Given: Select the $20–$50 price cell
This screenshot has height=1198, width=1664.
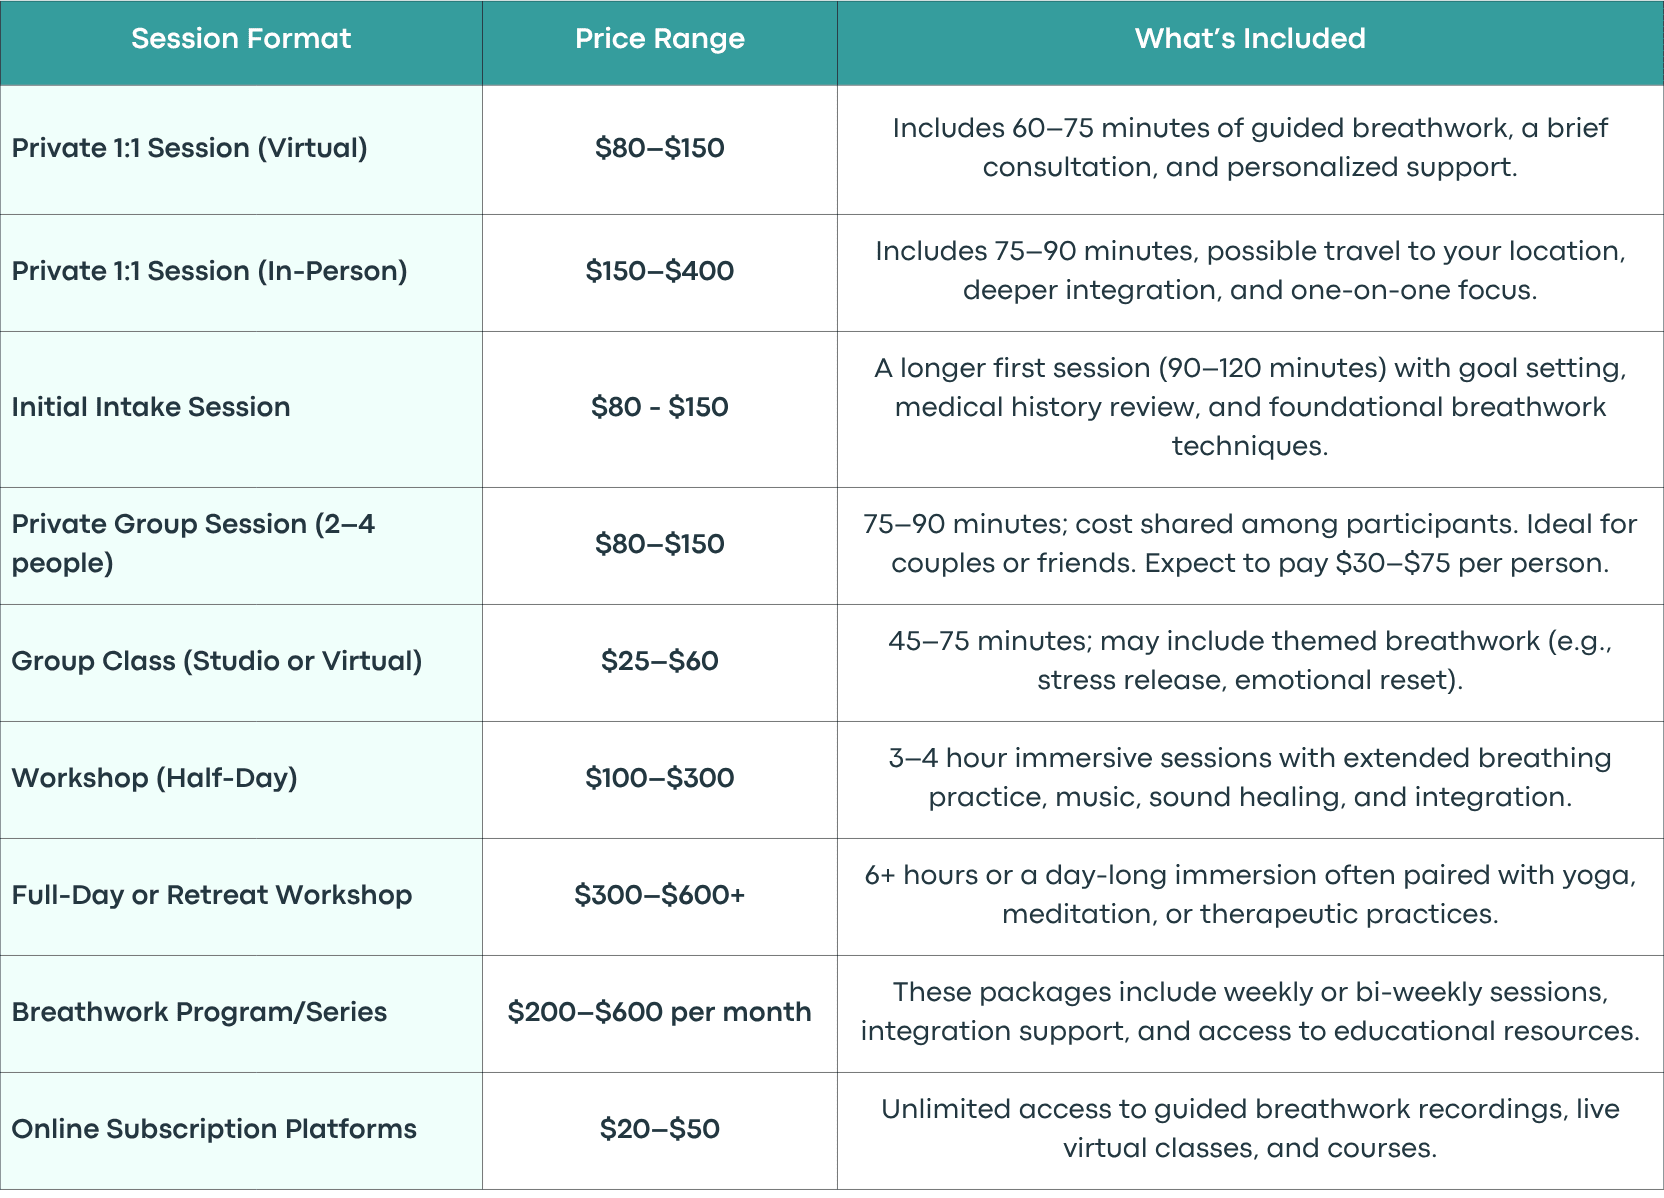Looking at the screenshot, I should [660, 1129].
